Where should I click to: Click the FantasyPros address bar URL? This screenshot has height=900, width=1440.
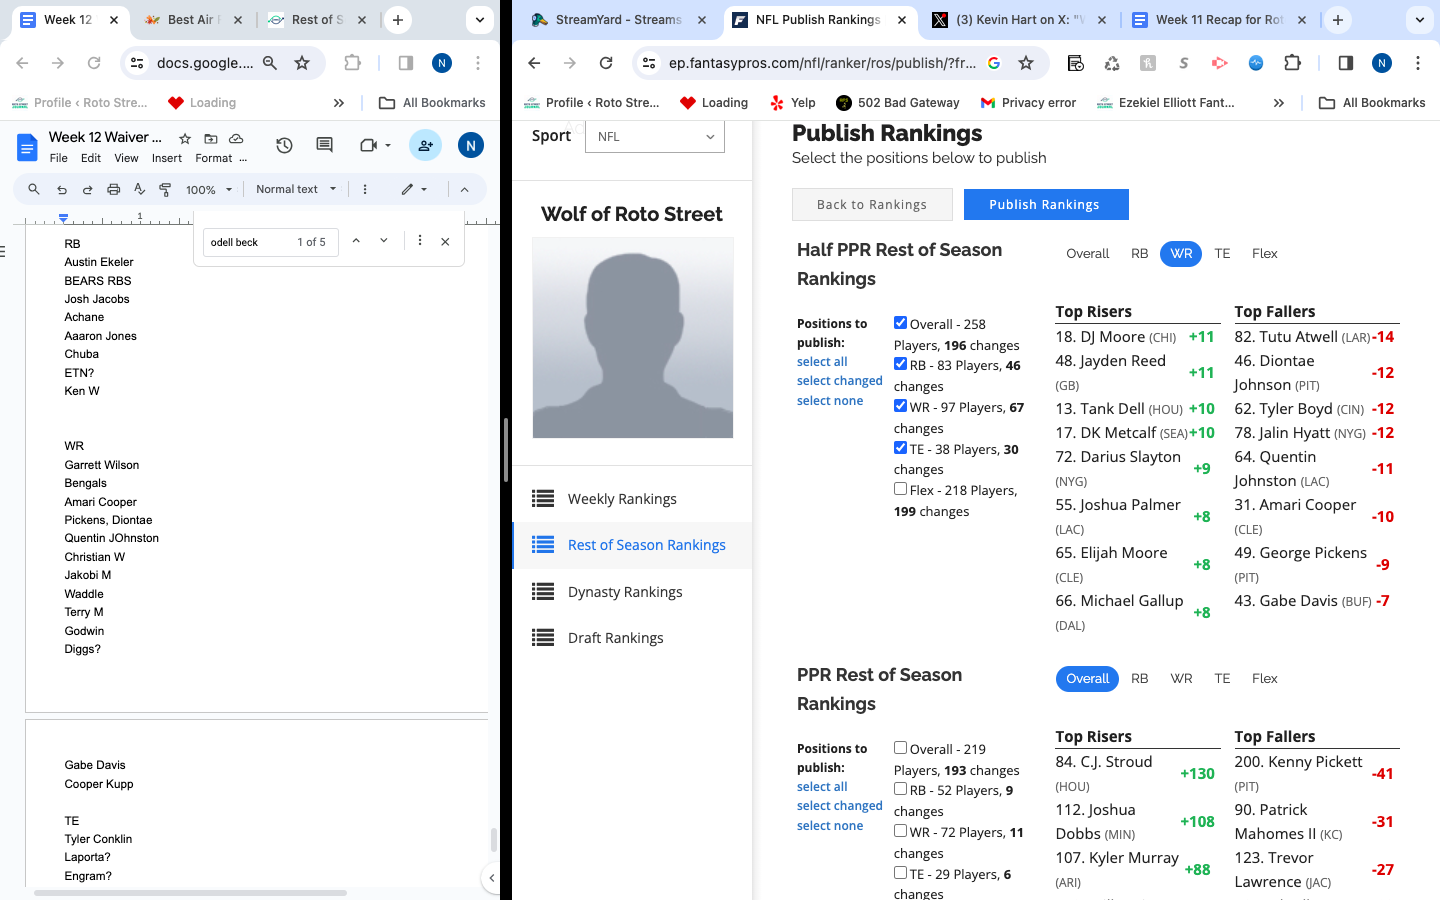[x=822, y=63]
